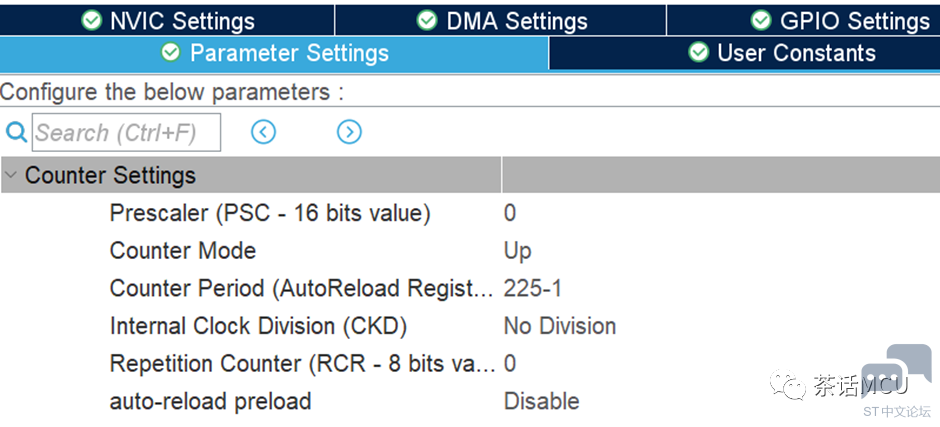Edit the Repetition Counter RCR value
940x427 pixels.
[x=719, y=363]
